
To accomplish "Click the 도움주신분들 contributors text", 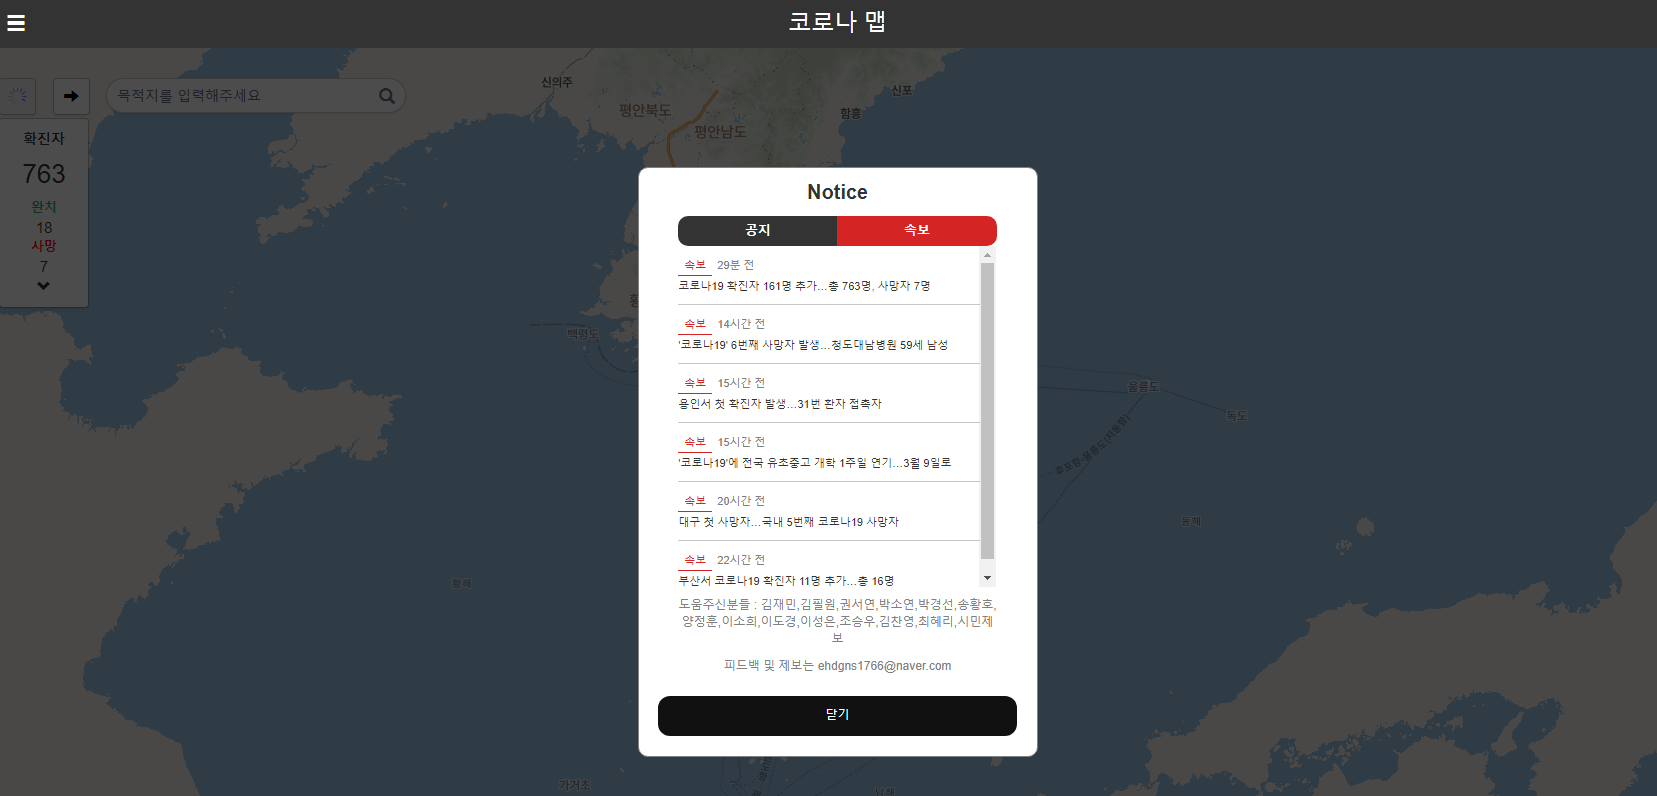I will pyautogui.click(x=837, y=621).
